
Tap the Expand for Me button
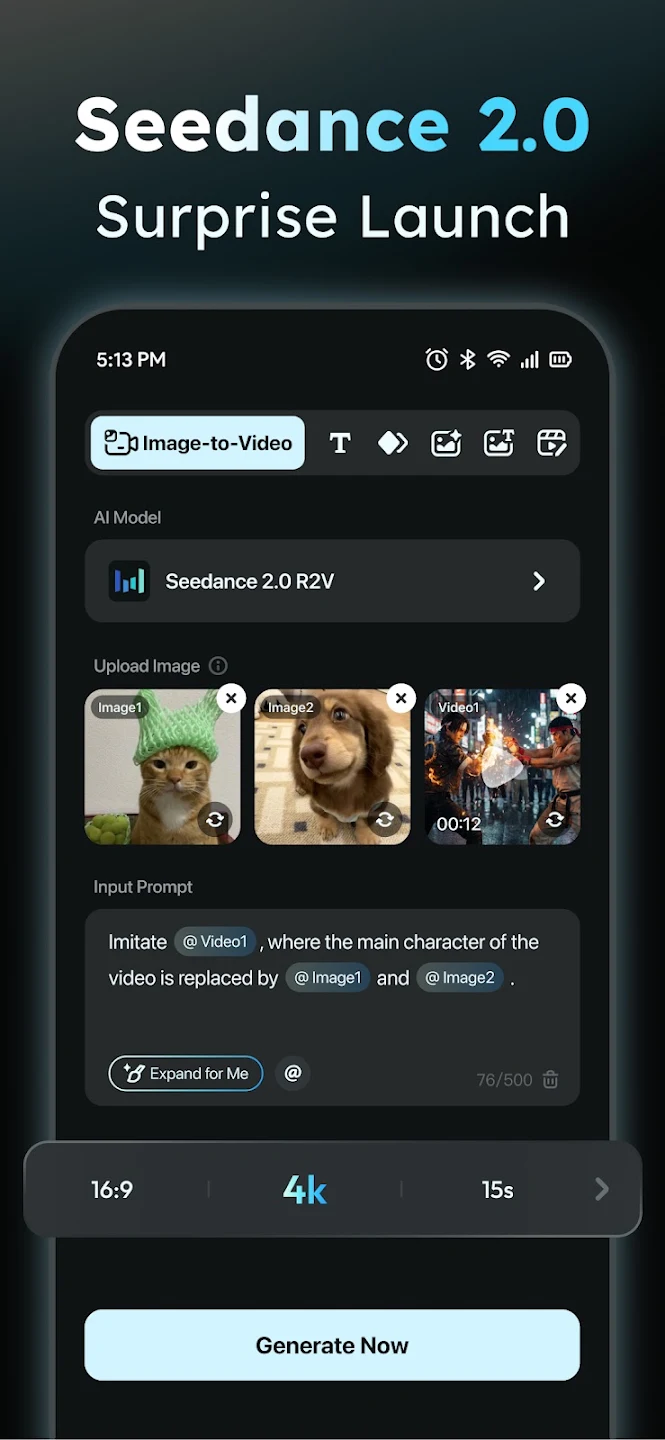(x=186, y=1073)
